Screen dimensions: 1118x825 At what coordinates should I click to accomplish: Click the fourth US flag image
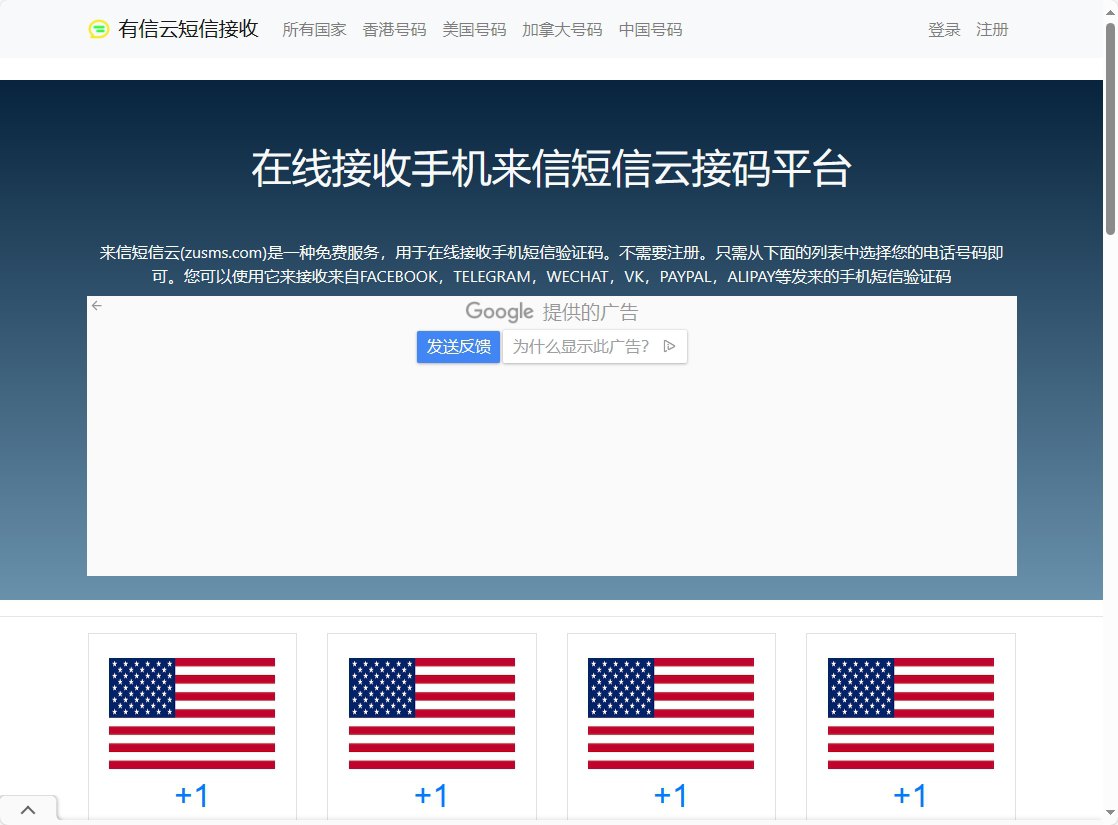click(x=910, y=713)
